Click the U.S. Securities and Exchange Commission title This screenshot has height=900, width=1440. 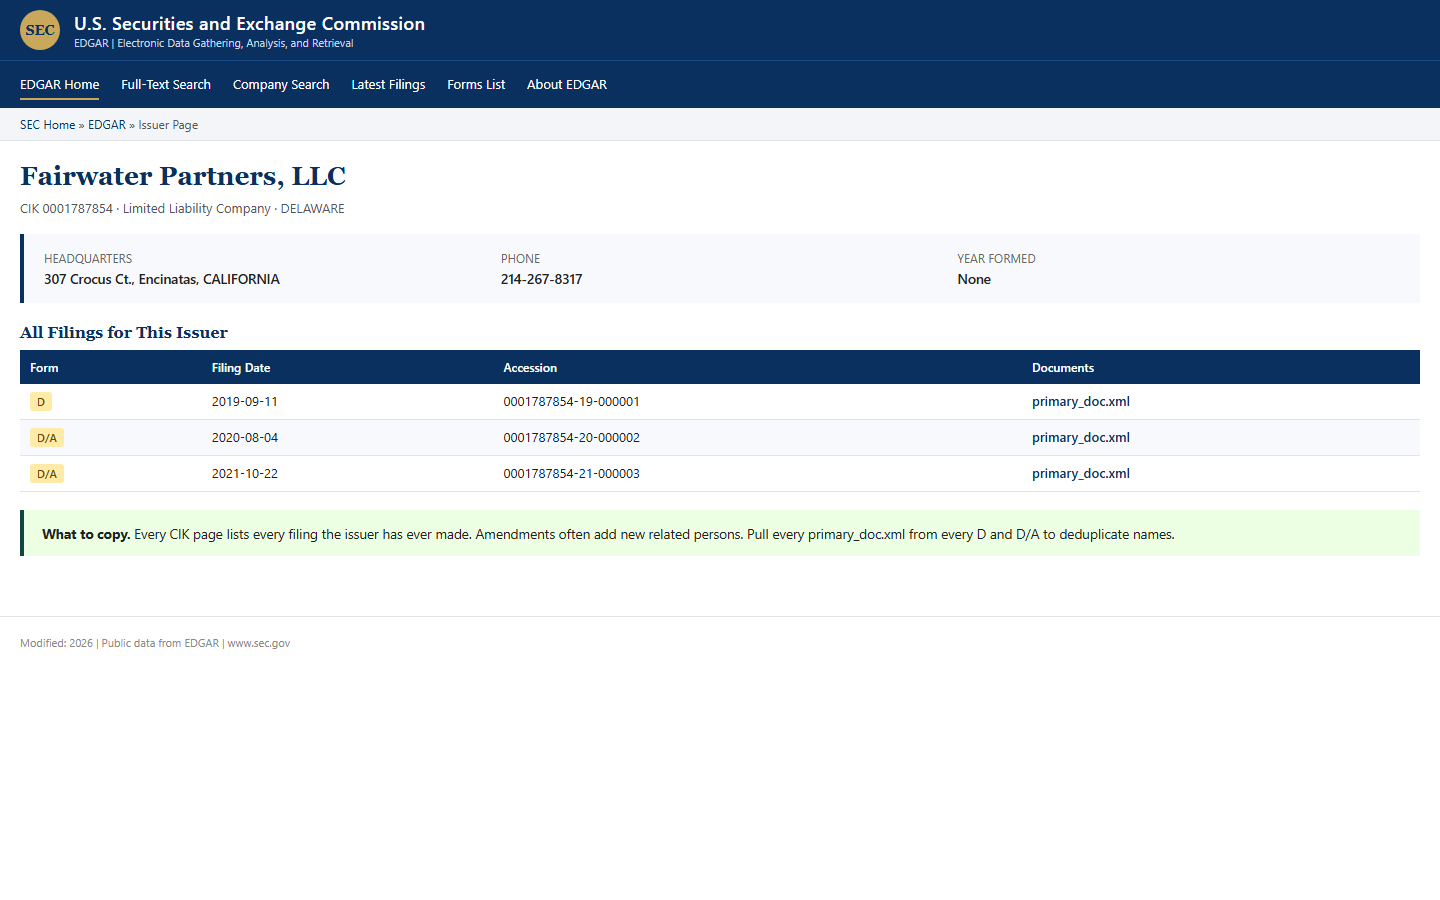click(x=249, y=24)
